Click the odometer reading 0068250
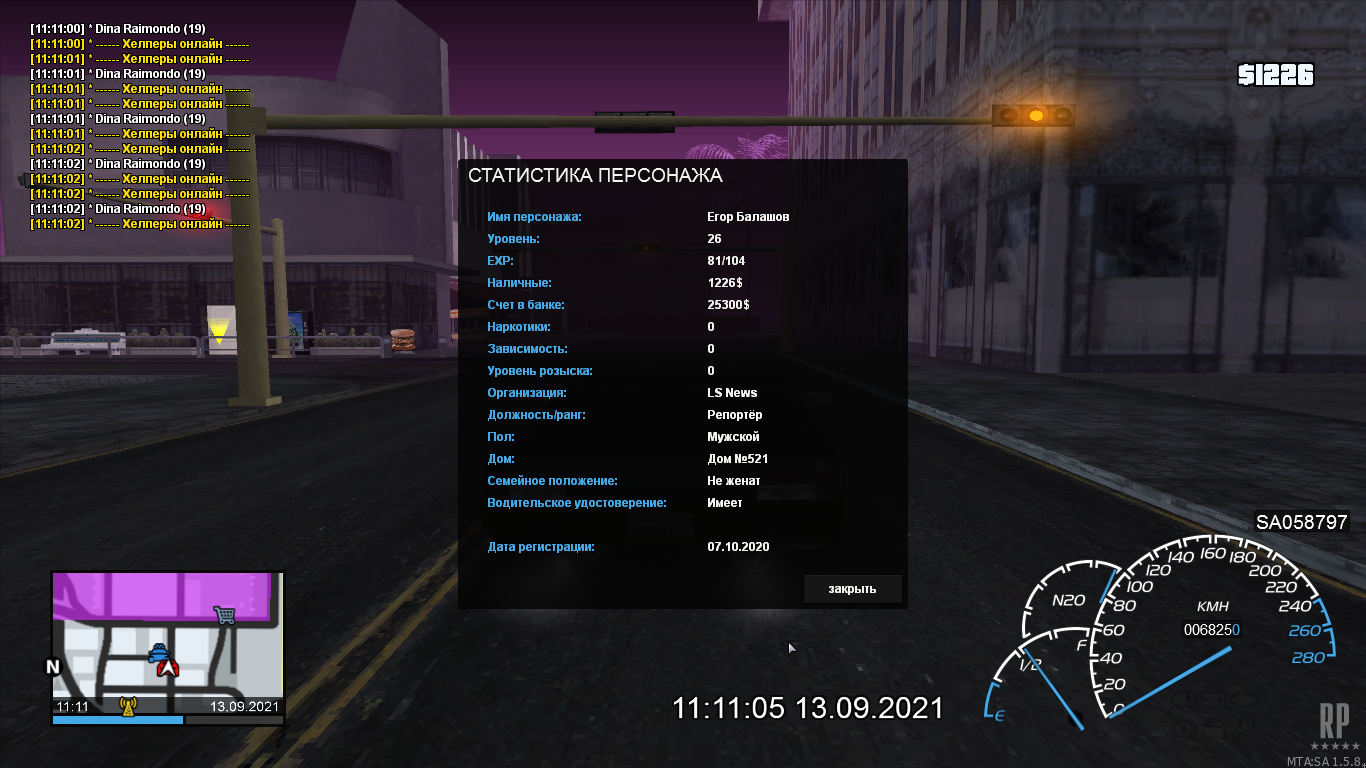1366x768 pixels. pyautogui.click(x=1211, y=629)
